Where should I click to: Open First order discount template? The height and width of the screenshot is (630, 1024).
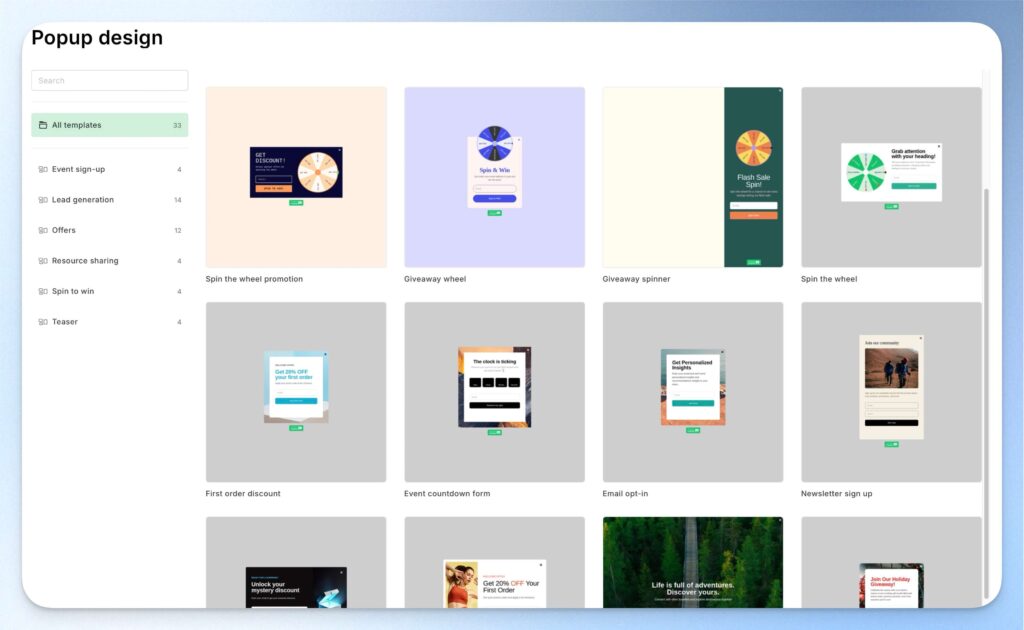(296, 392)
